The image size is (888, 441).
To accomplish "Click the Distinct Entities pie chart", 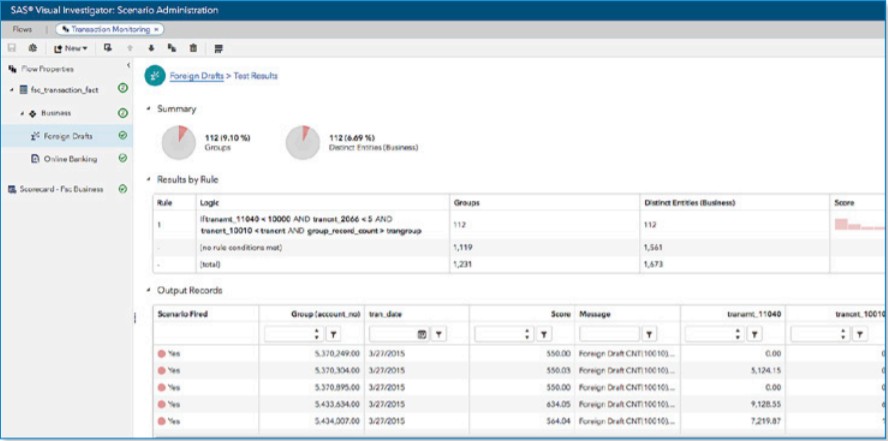I will tap(303, 143).
